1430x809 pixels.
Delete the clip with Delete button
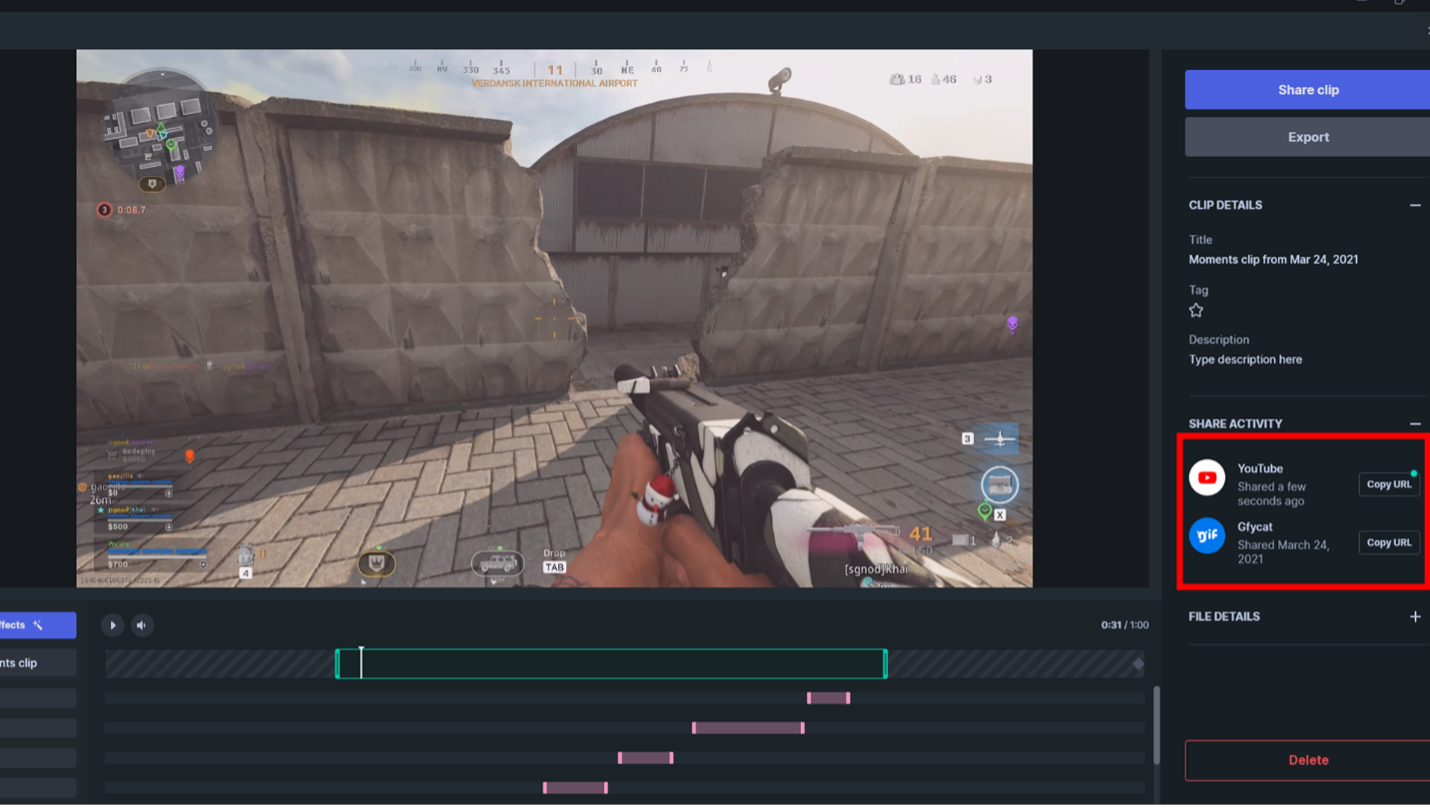1307,760
